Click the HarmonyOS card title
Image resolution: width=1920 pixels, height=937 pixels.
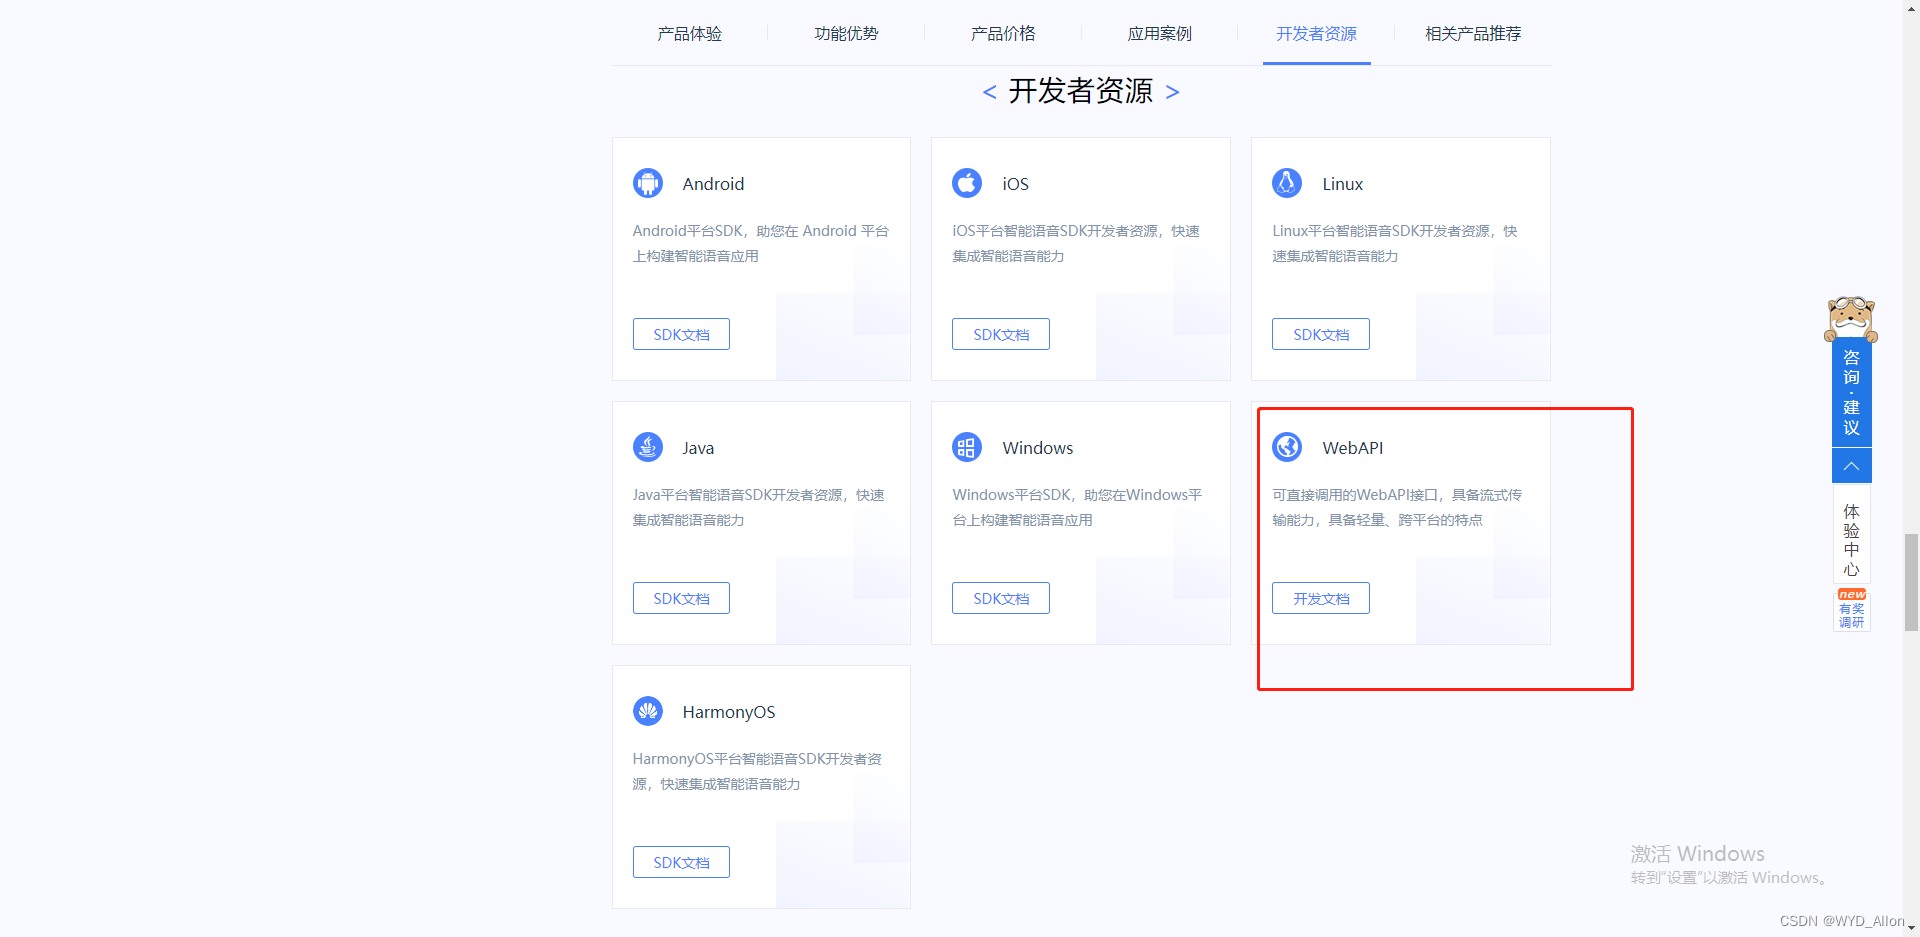coord(728,712)
